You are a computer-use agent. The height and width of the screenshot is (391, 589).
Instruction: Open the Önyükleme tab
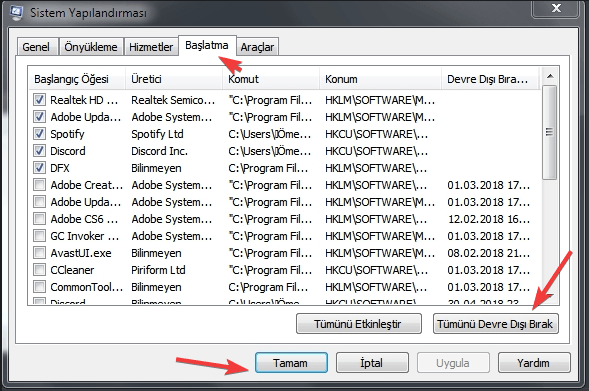(x=91, y=47)
